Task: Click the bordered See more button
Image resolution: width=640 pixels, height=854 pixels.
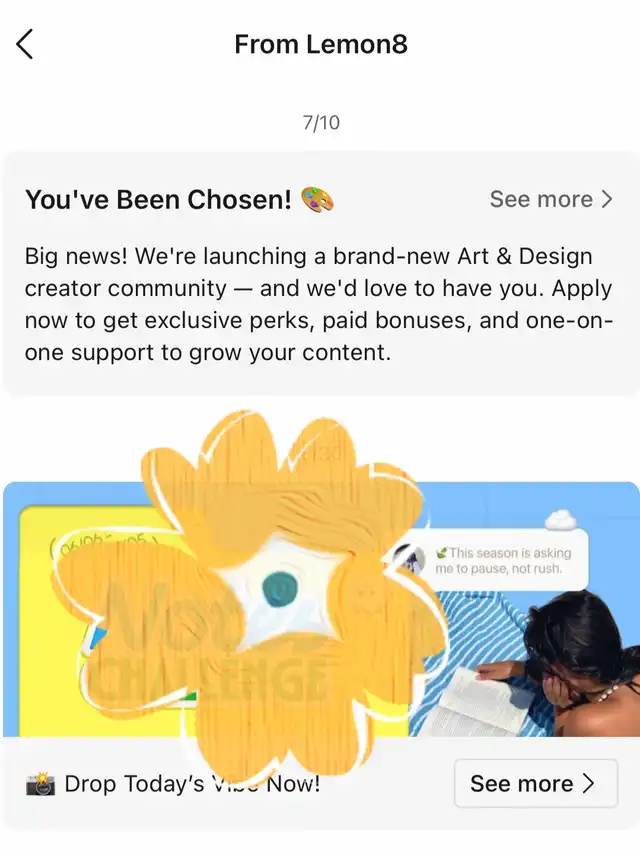Action: [536, 783]
